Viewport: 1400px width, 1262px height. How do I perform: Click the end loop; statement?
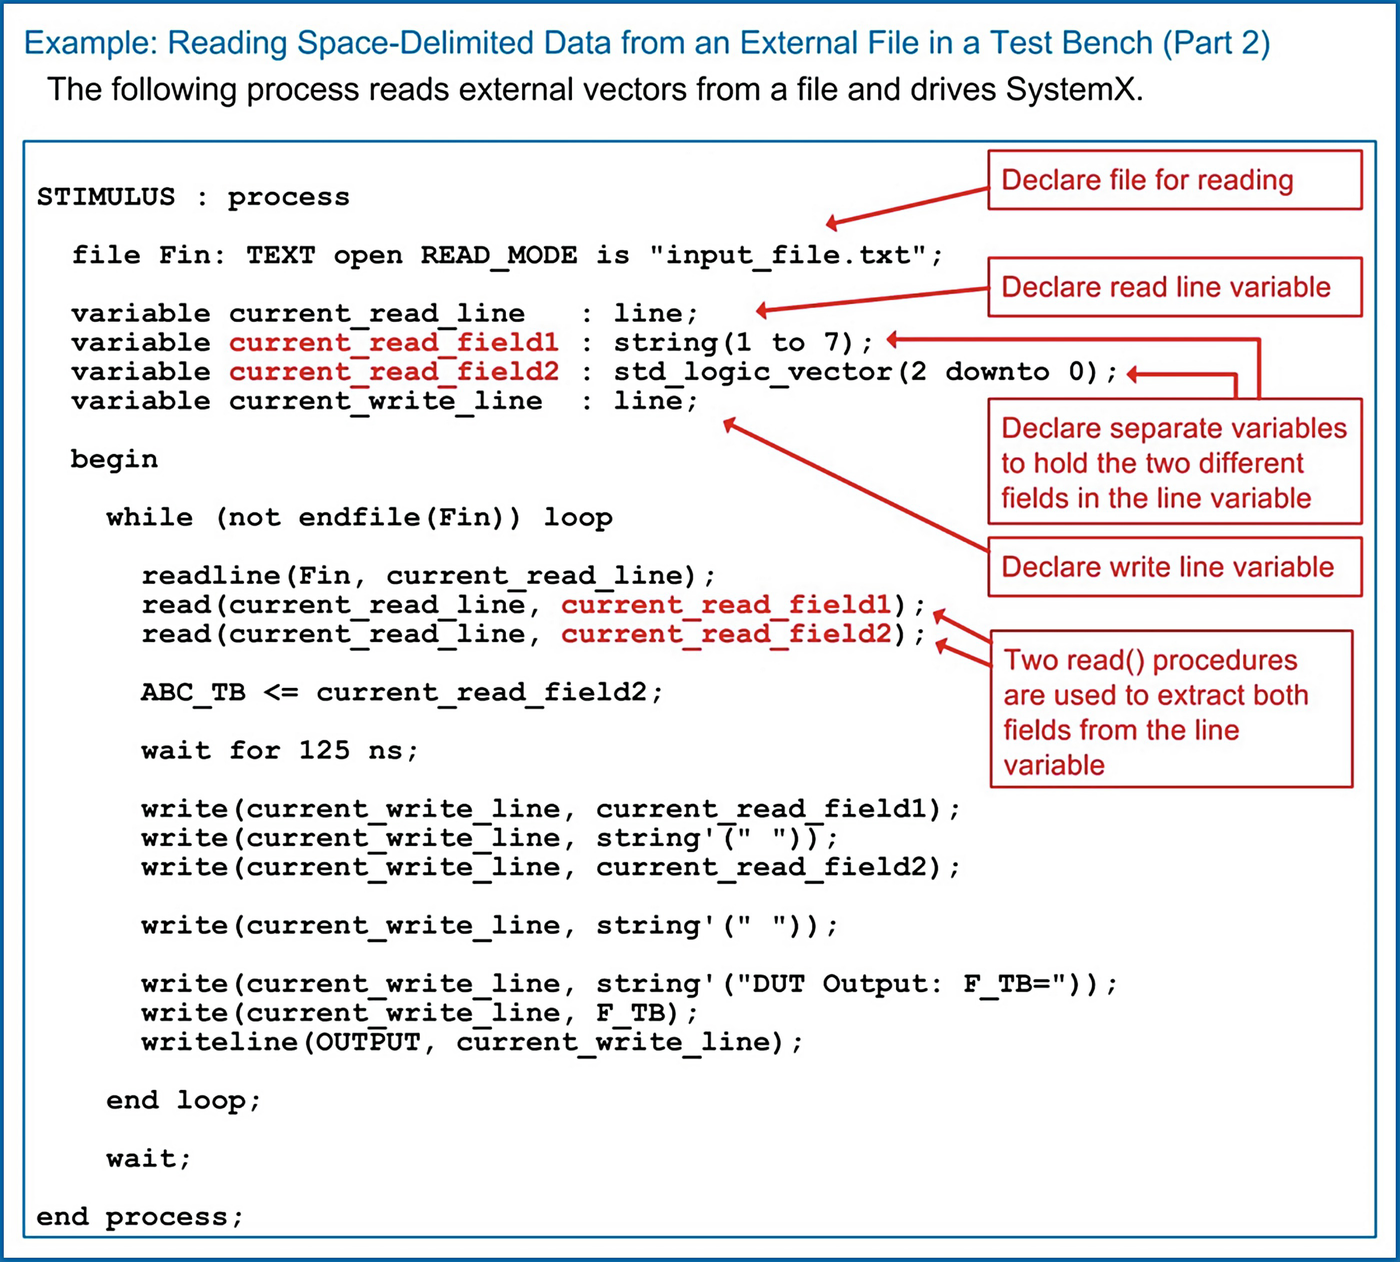point(182,1100)
